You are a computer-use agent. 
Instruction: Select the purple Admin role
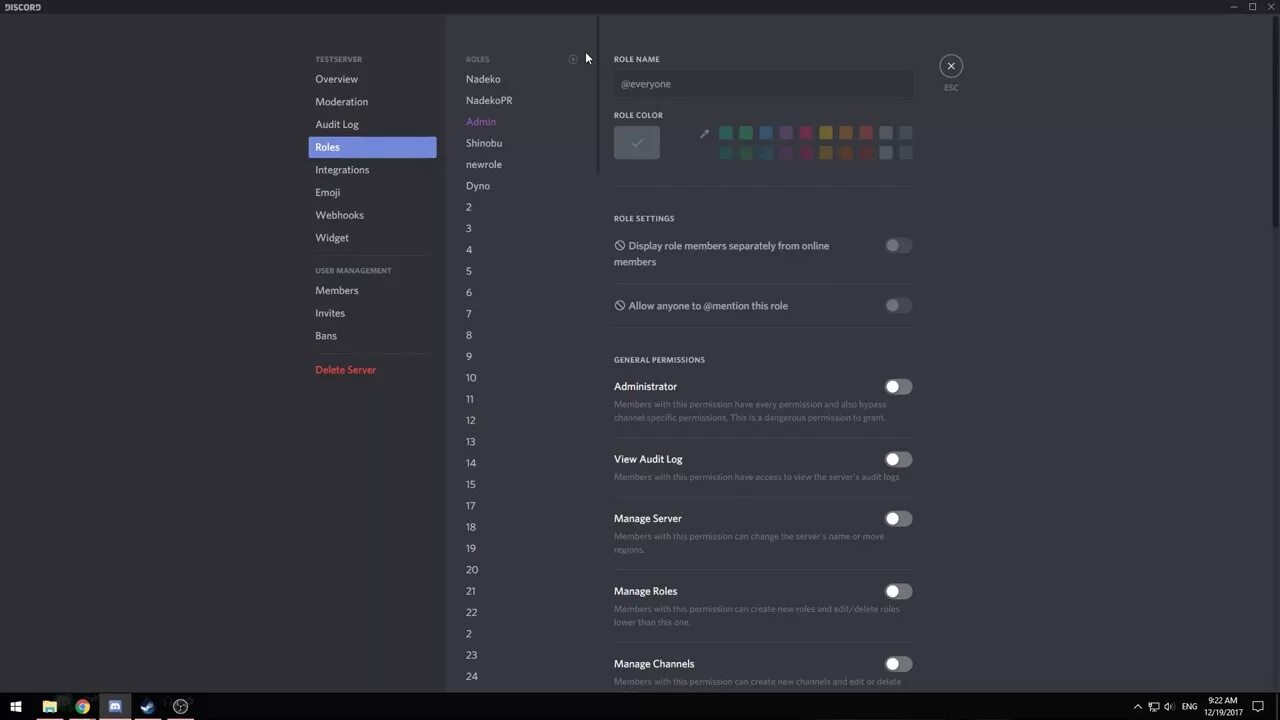click(481, 122)
